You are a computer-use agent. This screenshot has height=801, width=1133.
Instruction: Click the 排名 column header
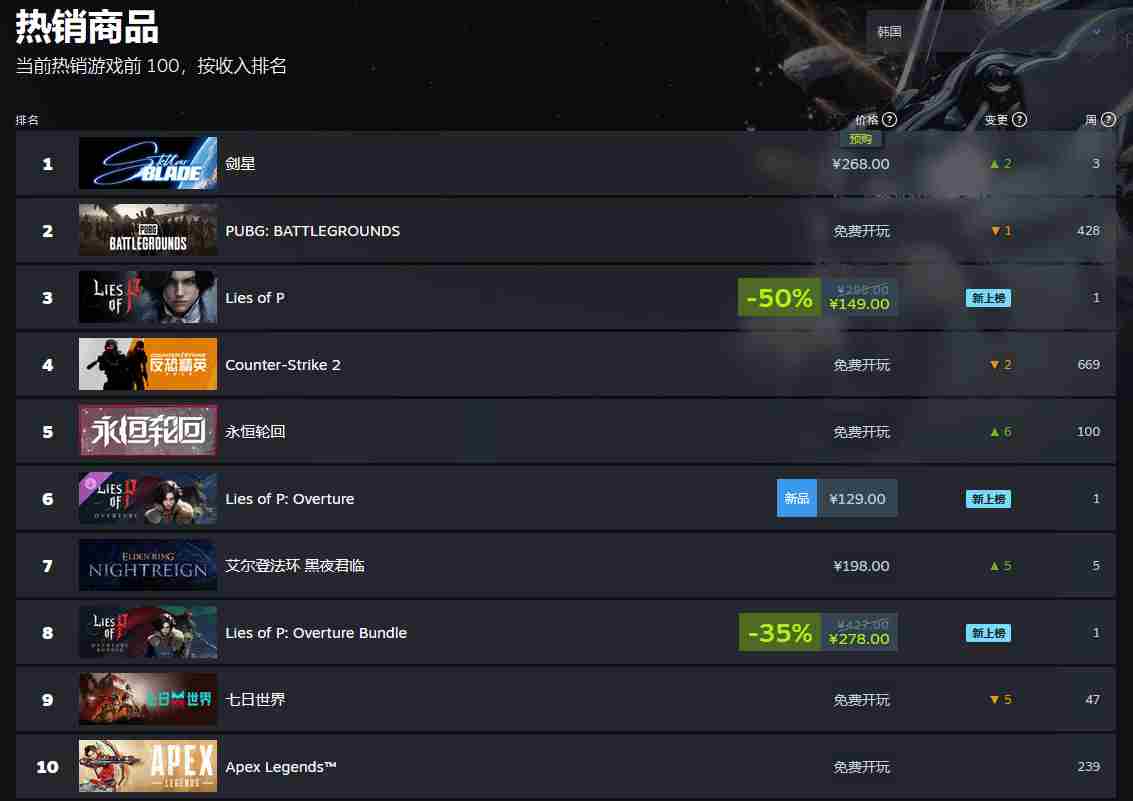tap(27, 120)
